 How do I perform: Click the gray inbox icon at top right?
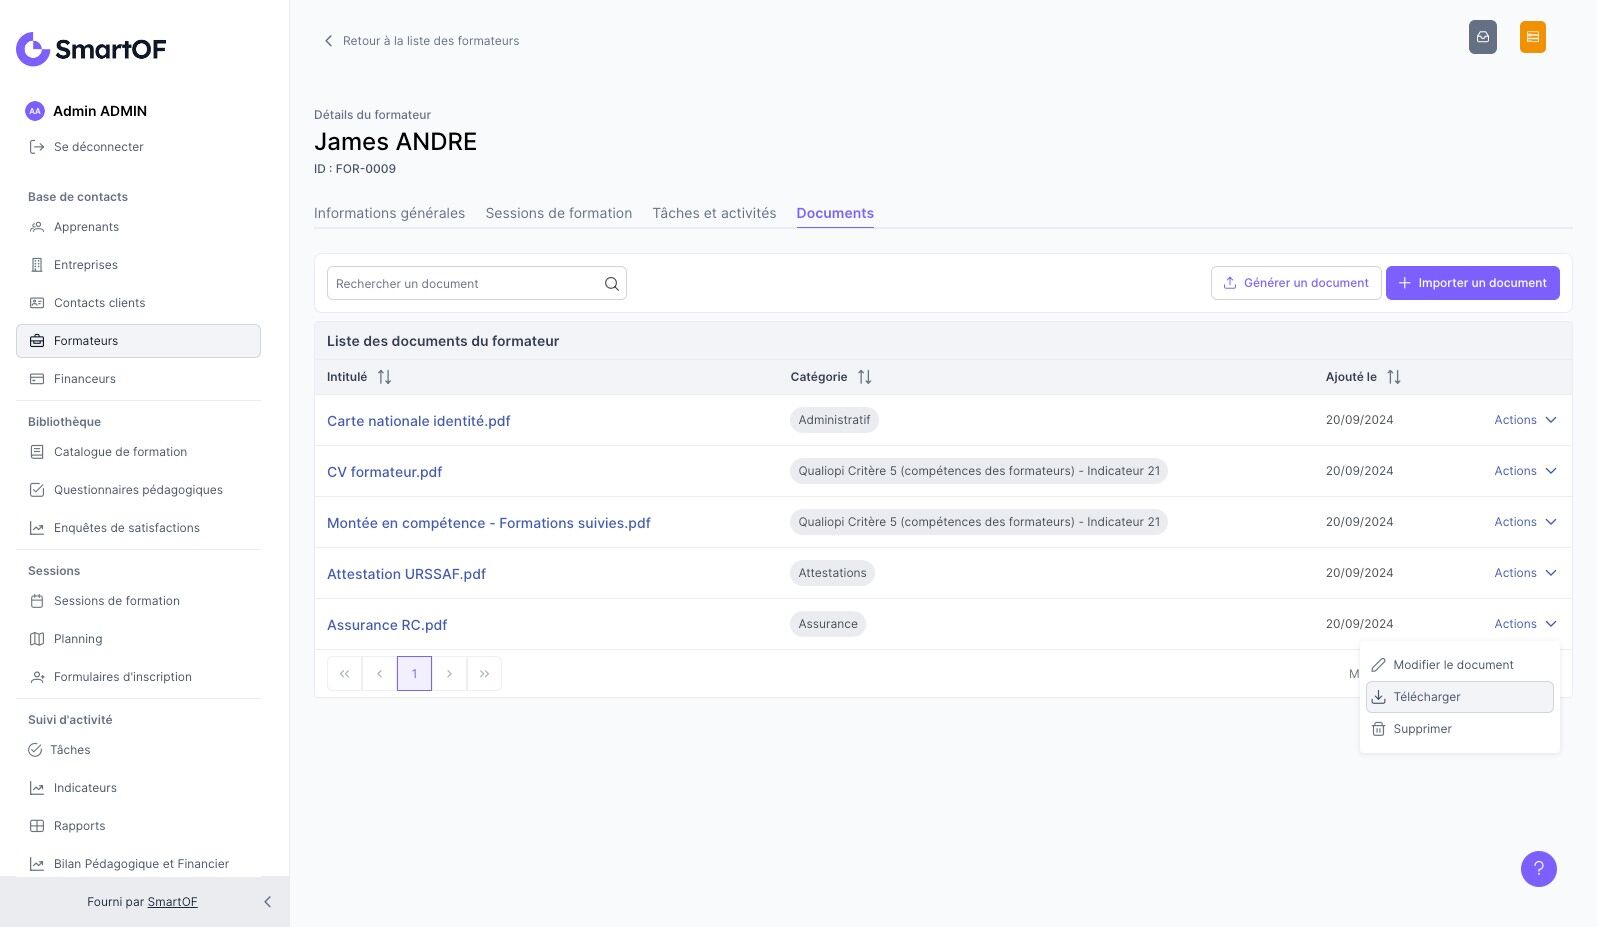point(1482,37)
